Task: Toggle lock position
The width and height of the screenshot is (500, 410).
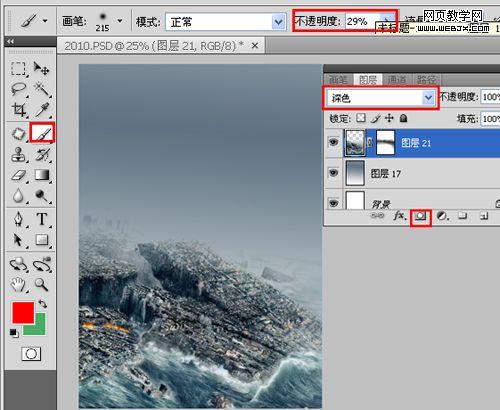Action: coord(389,118)
